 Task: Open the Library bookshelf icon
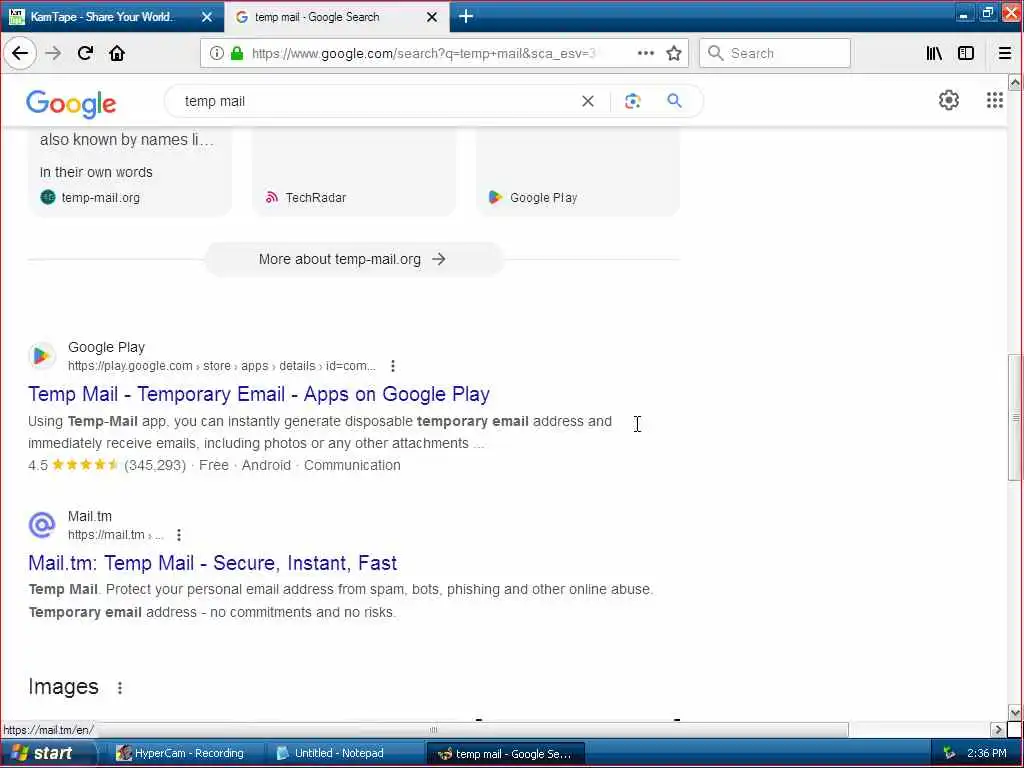click(934, 54)
